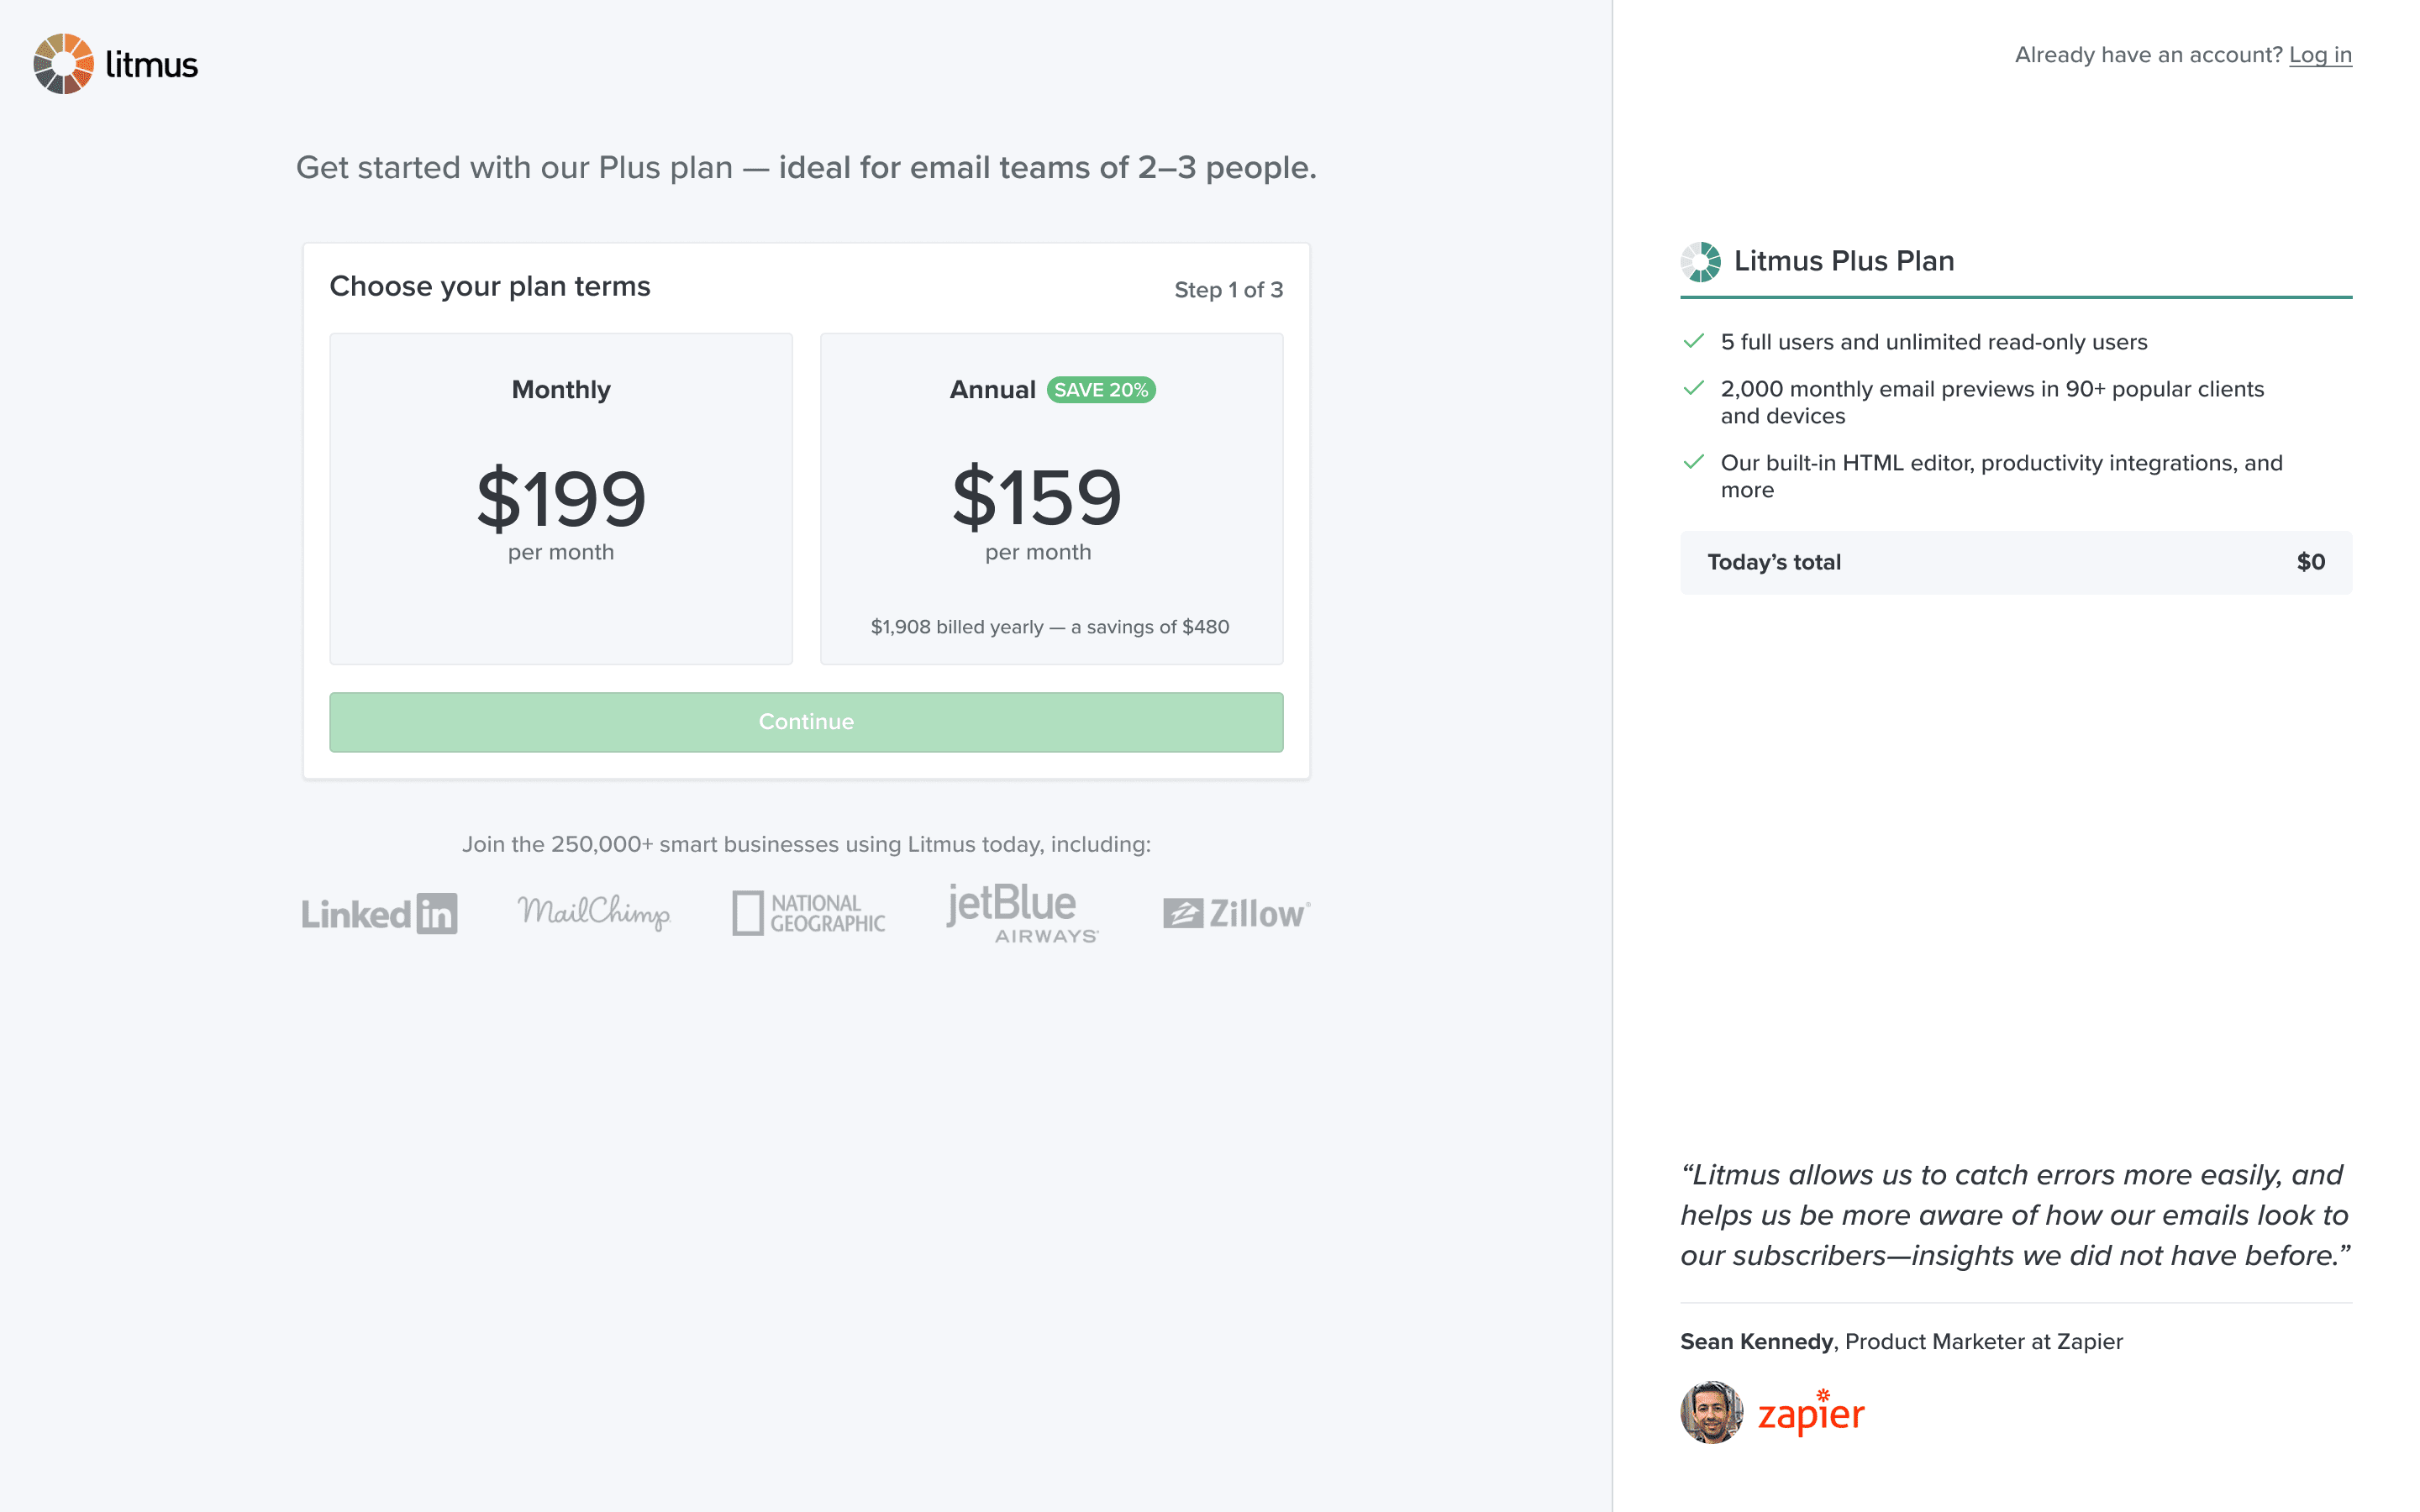Click the LinkedIn logo
This screenshot has height=1512, width=2420.
point(379,913)
